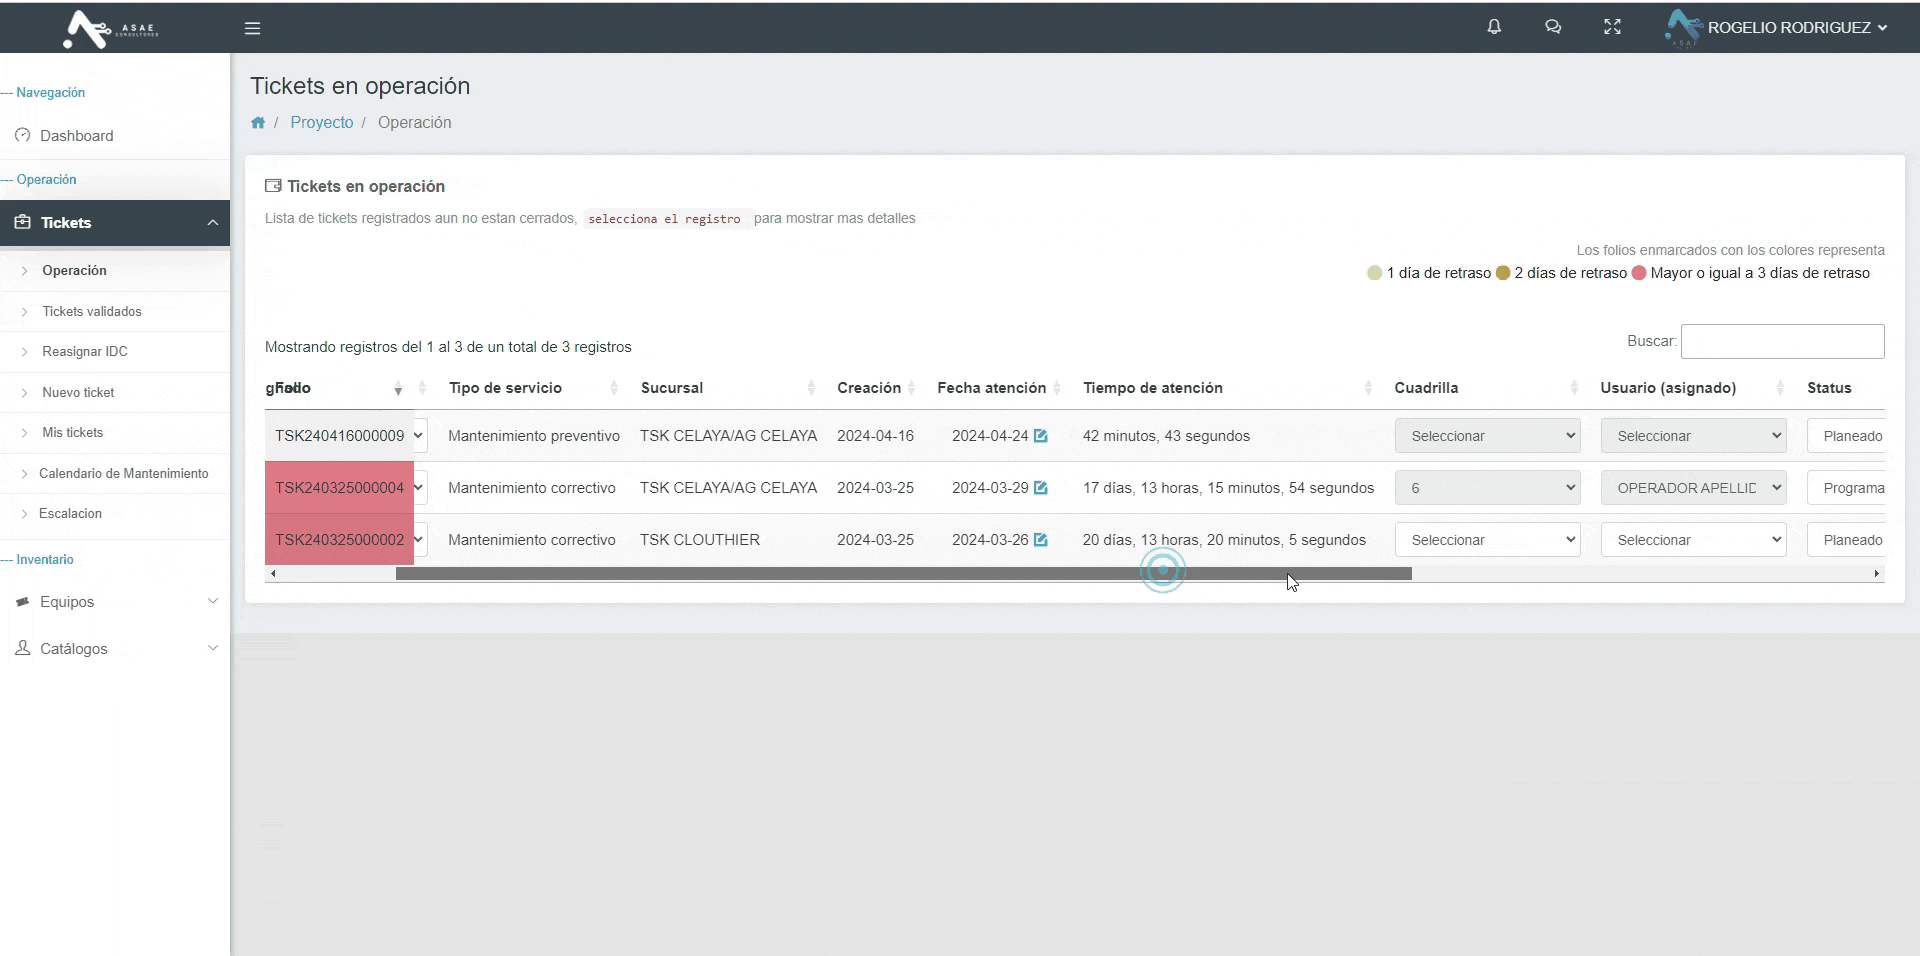Edit attention date 2024-03-26 icon

click(x=1041, y=540)
